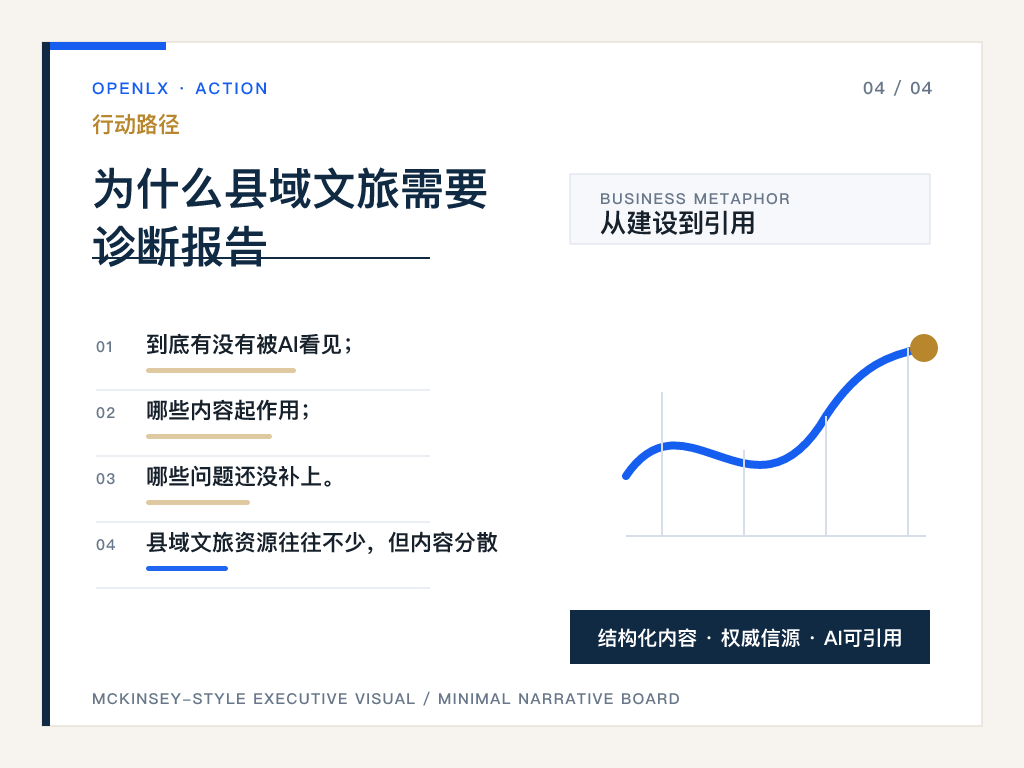Screen dimensions: 1024x768
Task: Click list item '县域文旅资源往往不少，但内容分散'
Action: point(322,542)
